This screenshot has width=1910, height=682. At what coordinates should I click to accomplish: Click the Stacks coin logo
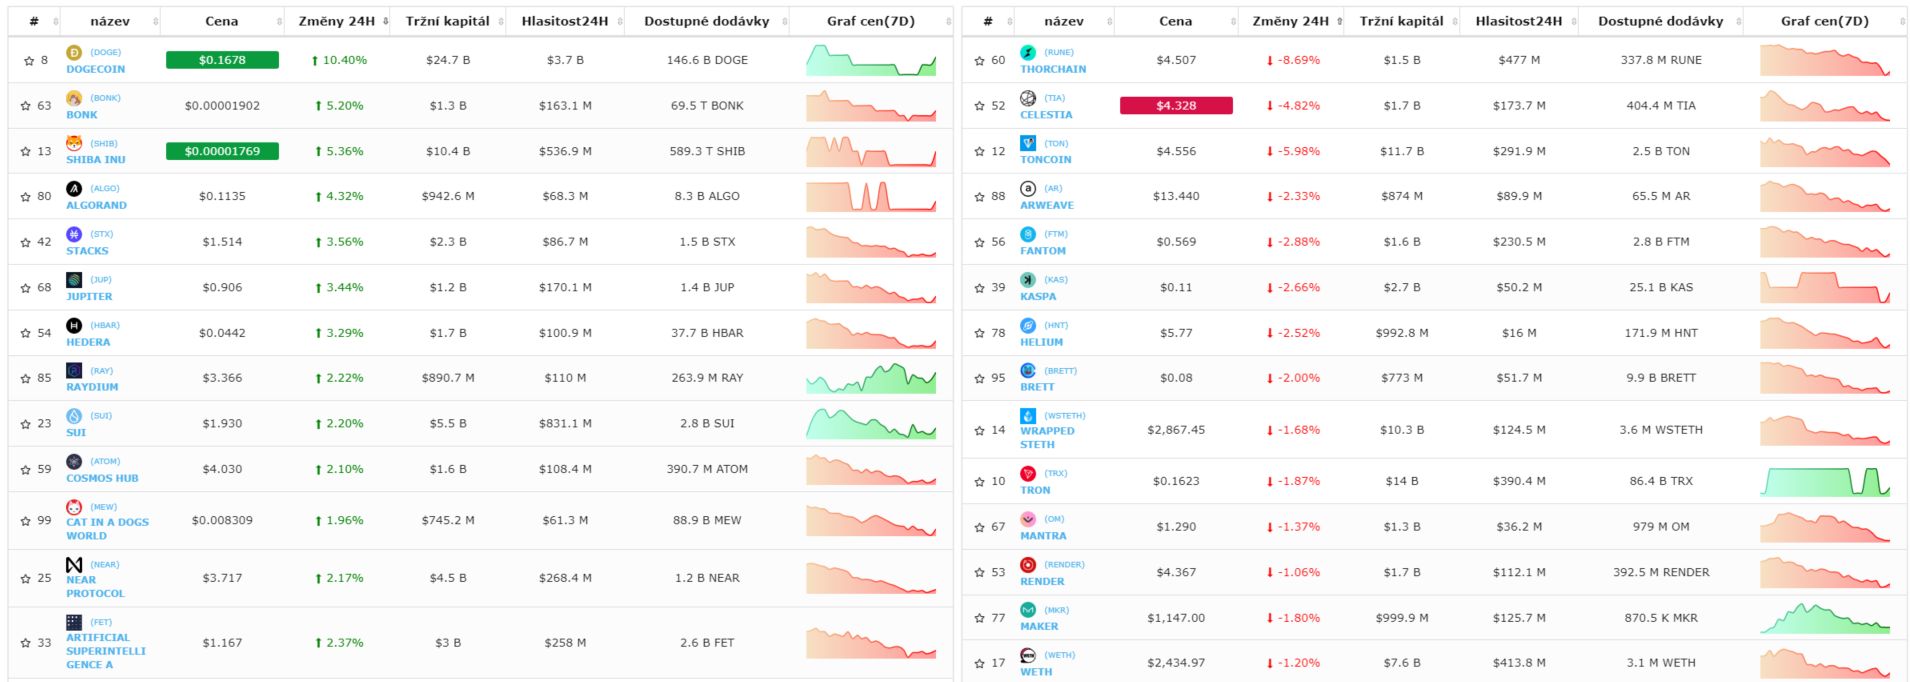click(74, 234)
